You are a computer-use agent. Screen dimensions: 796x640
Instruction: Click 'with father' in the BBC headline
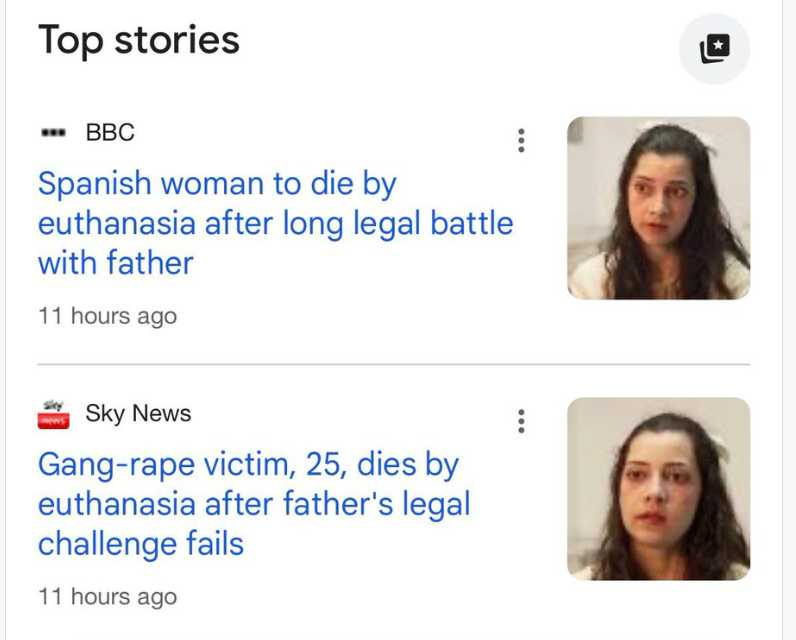(115, 264)
